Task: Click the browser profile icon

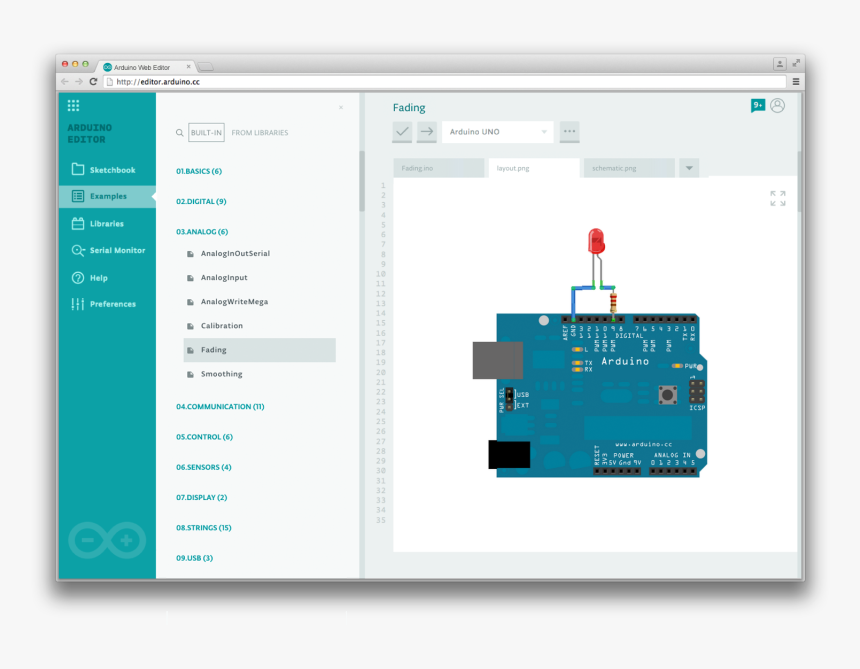Action: [779, 64]
